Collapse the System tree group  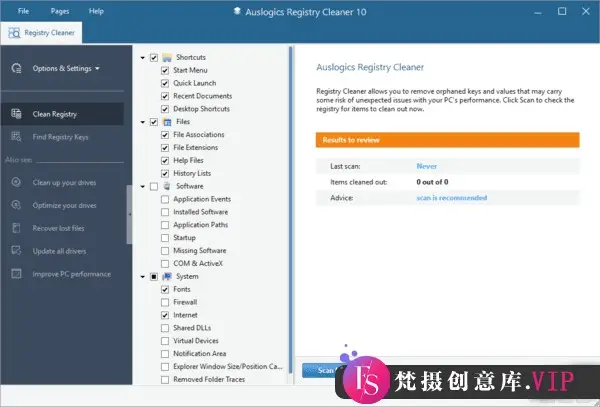(143, 277)
